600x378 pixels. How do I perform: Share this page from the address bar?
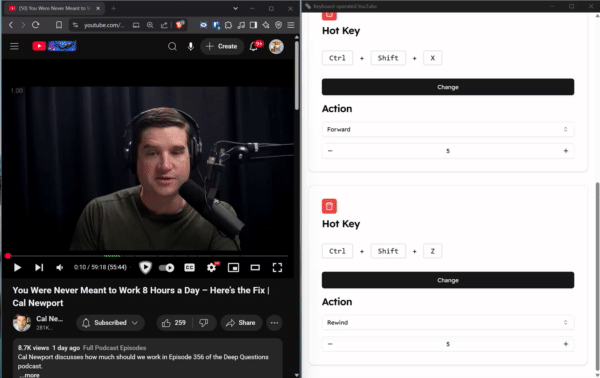(164, 25)
